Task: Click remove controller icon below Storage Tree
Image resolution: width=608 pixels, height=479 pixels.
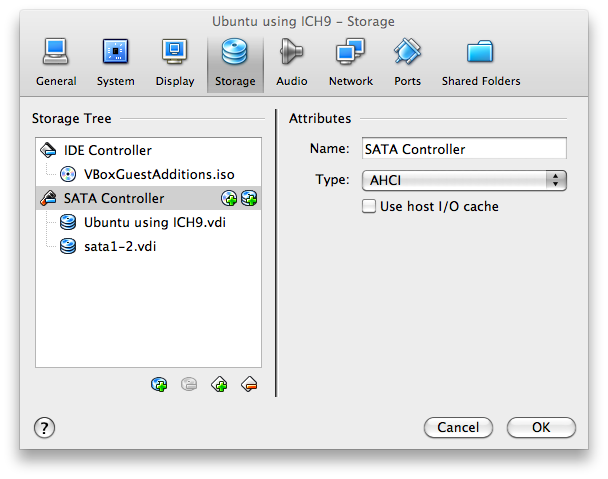Action: point(249,384)
